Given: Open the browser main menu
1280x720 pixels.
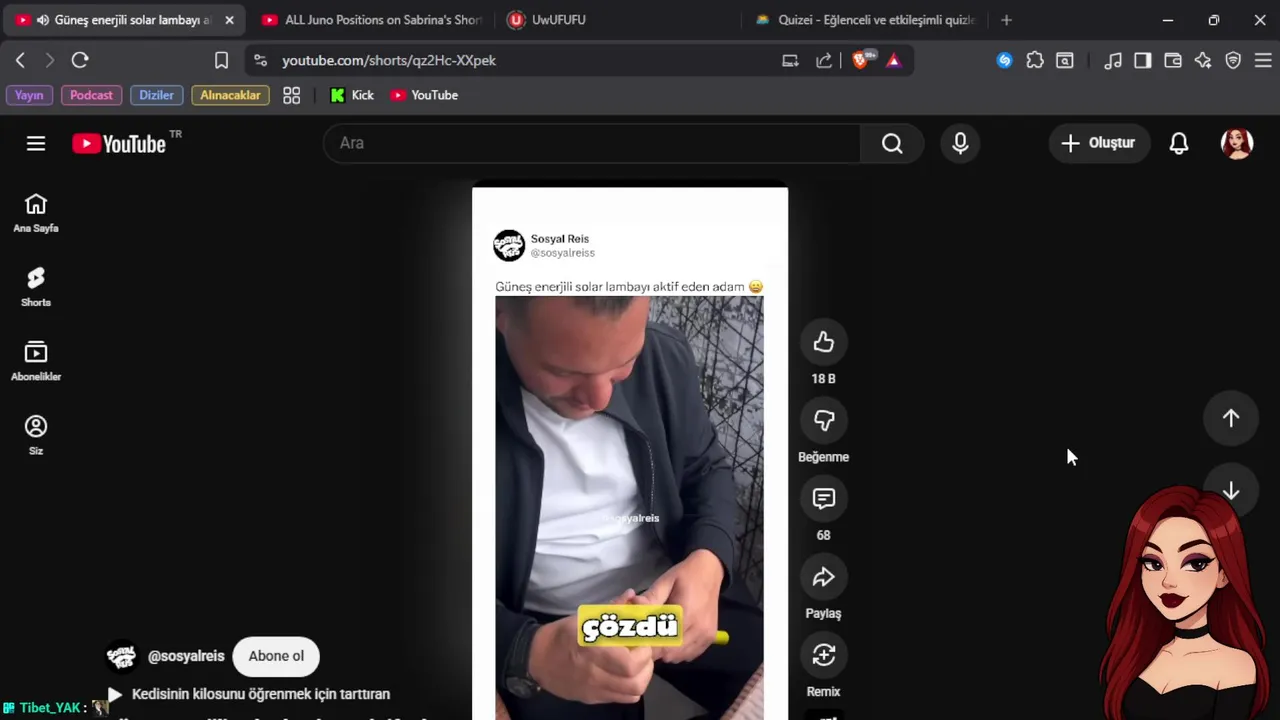Looking at the screenshot, I should tap(1263, 60).
